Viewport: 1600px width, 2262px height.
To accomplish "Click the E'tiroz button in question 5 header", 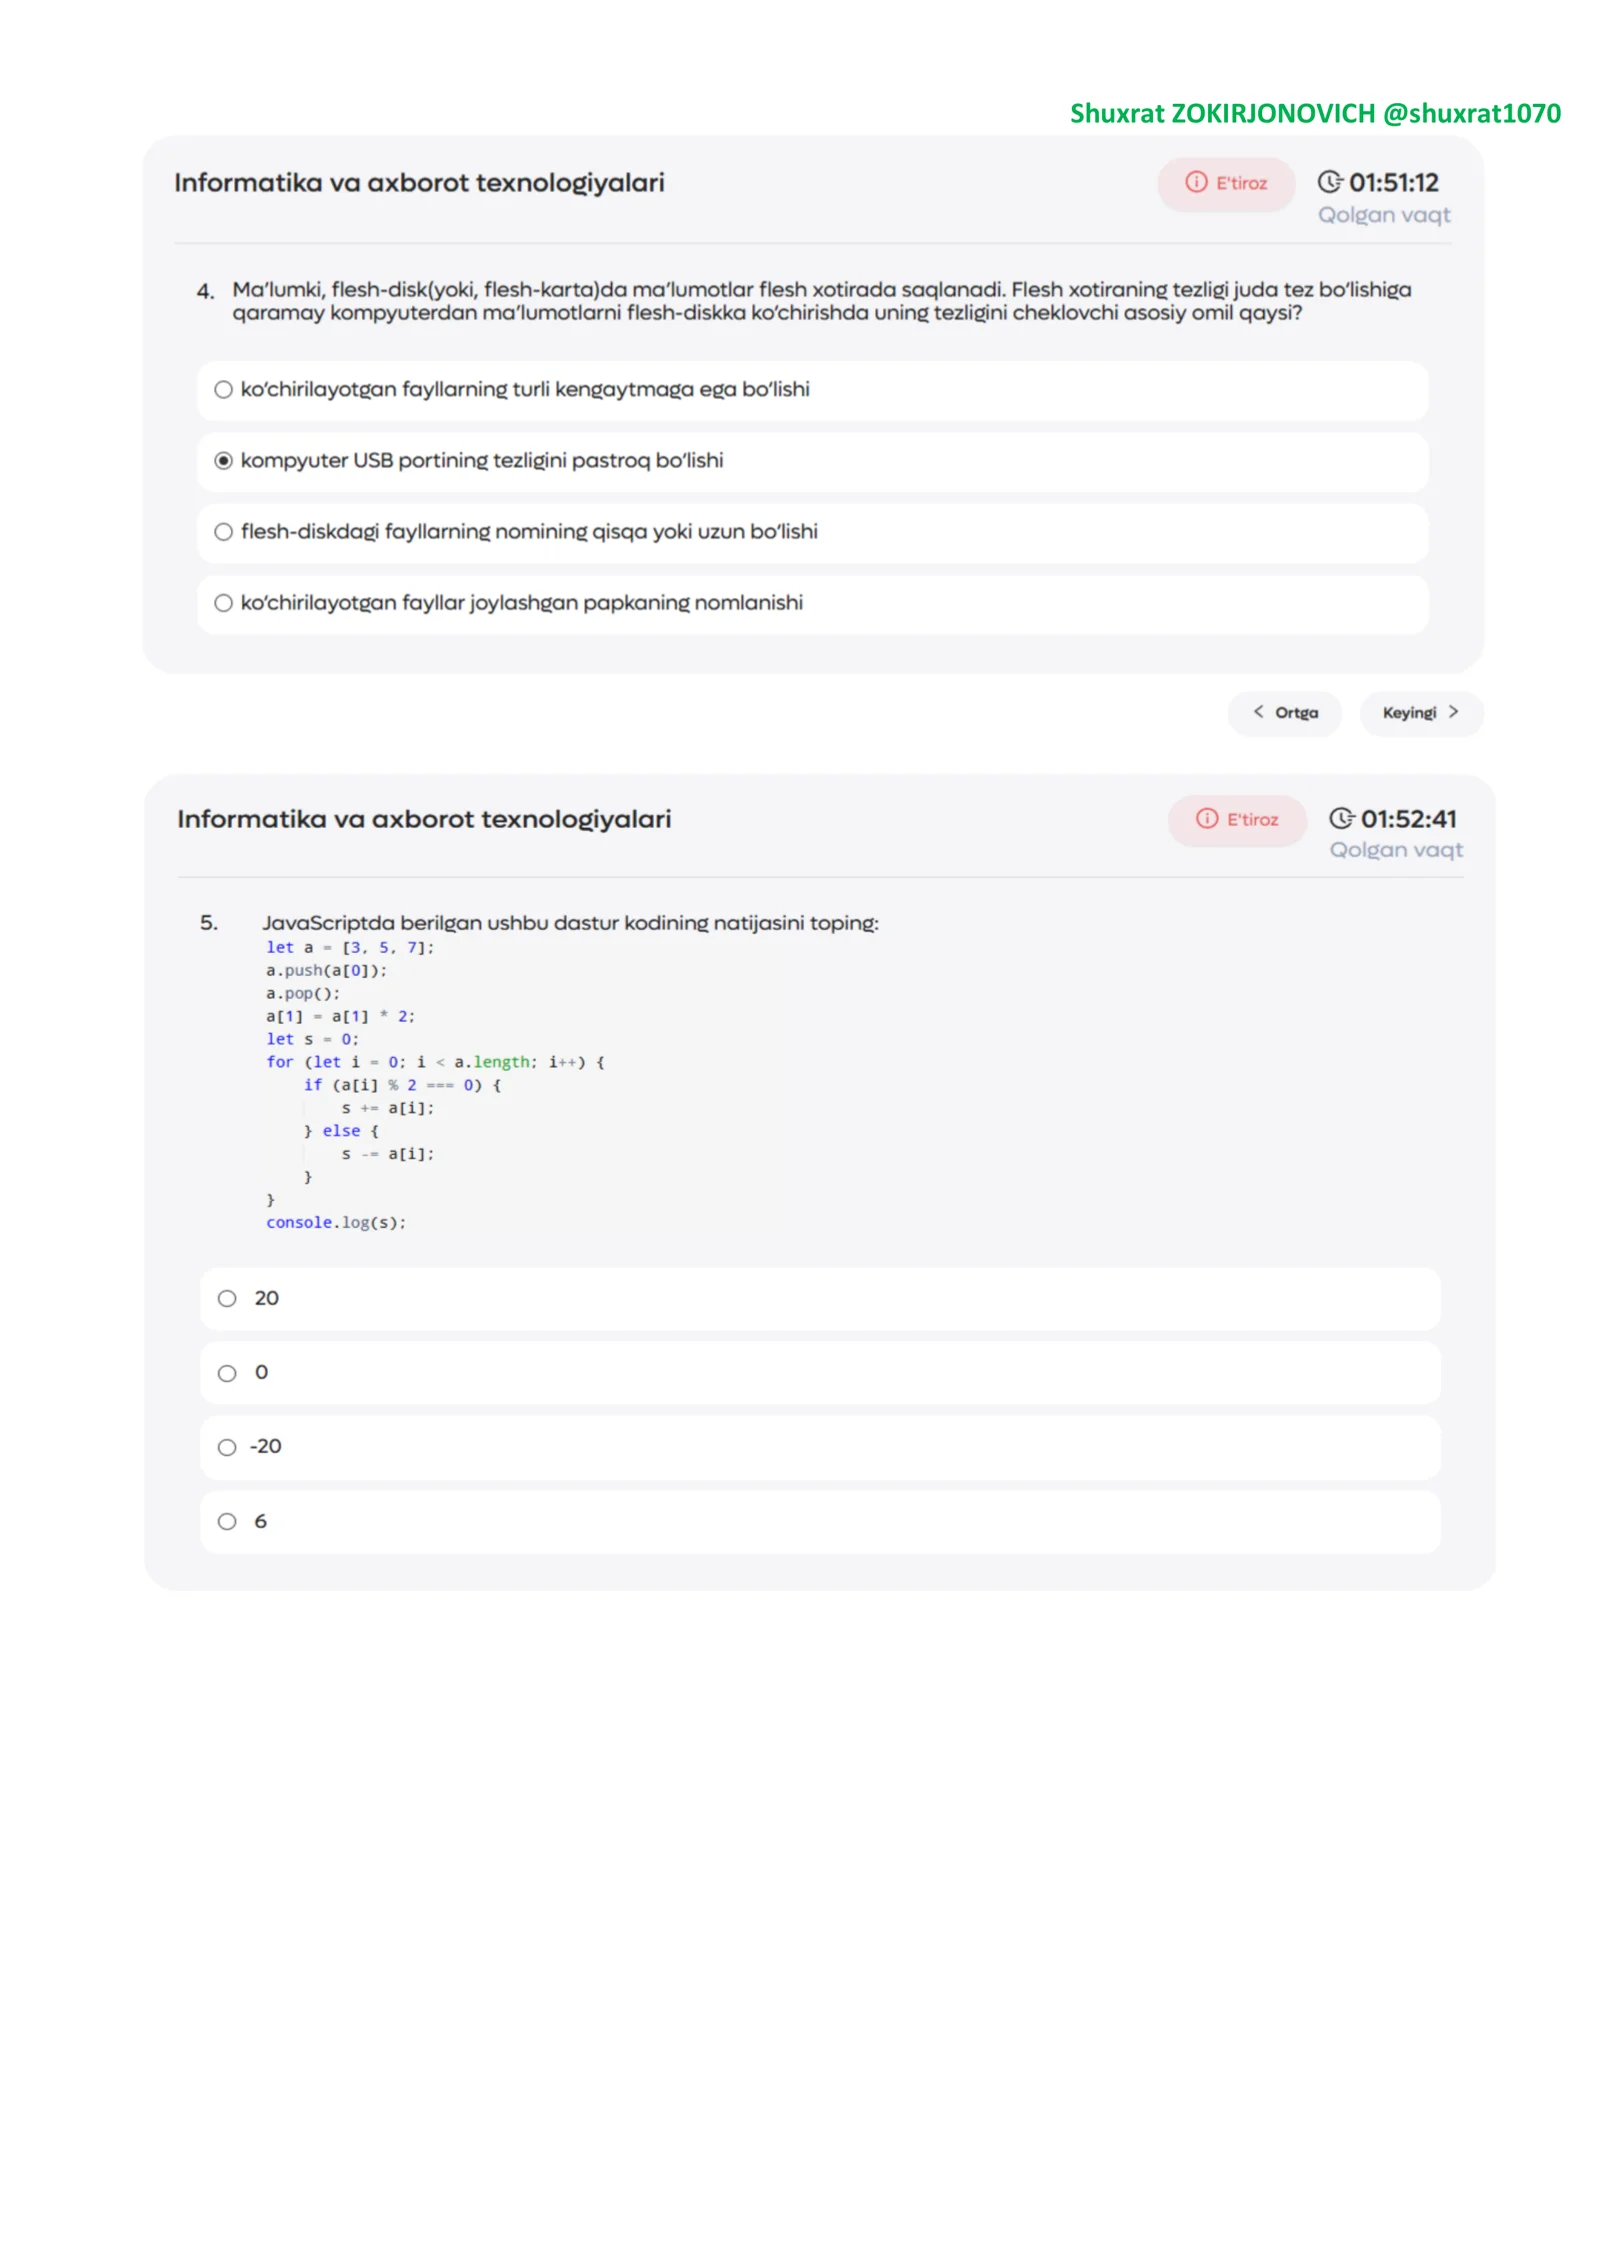I will [1237, 819].
